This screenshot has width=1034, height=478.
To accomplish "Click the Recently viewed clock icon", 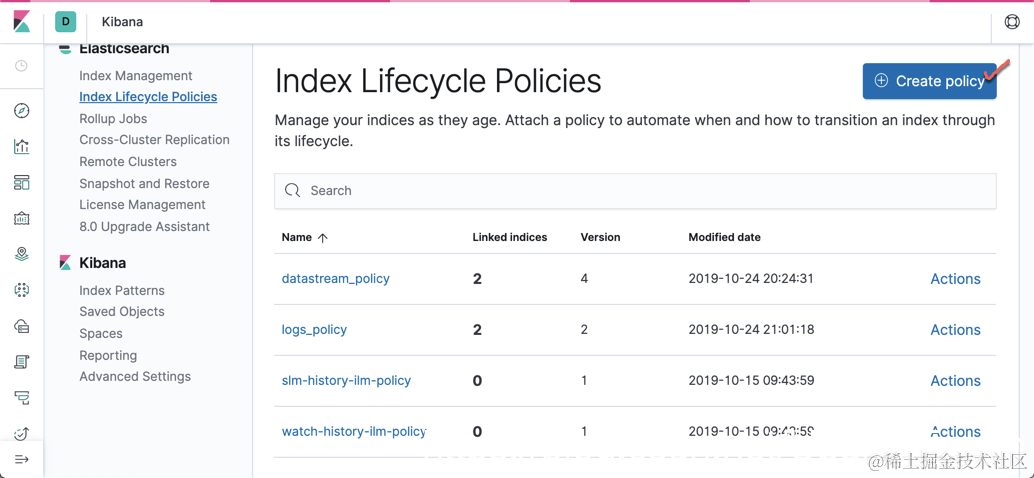I will coord(22,66).
